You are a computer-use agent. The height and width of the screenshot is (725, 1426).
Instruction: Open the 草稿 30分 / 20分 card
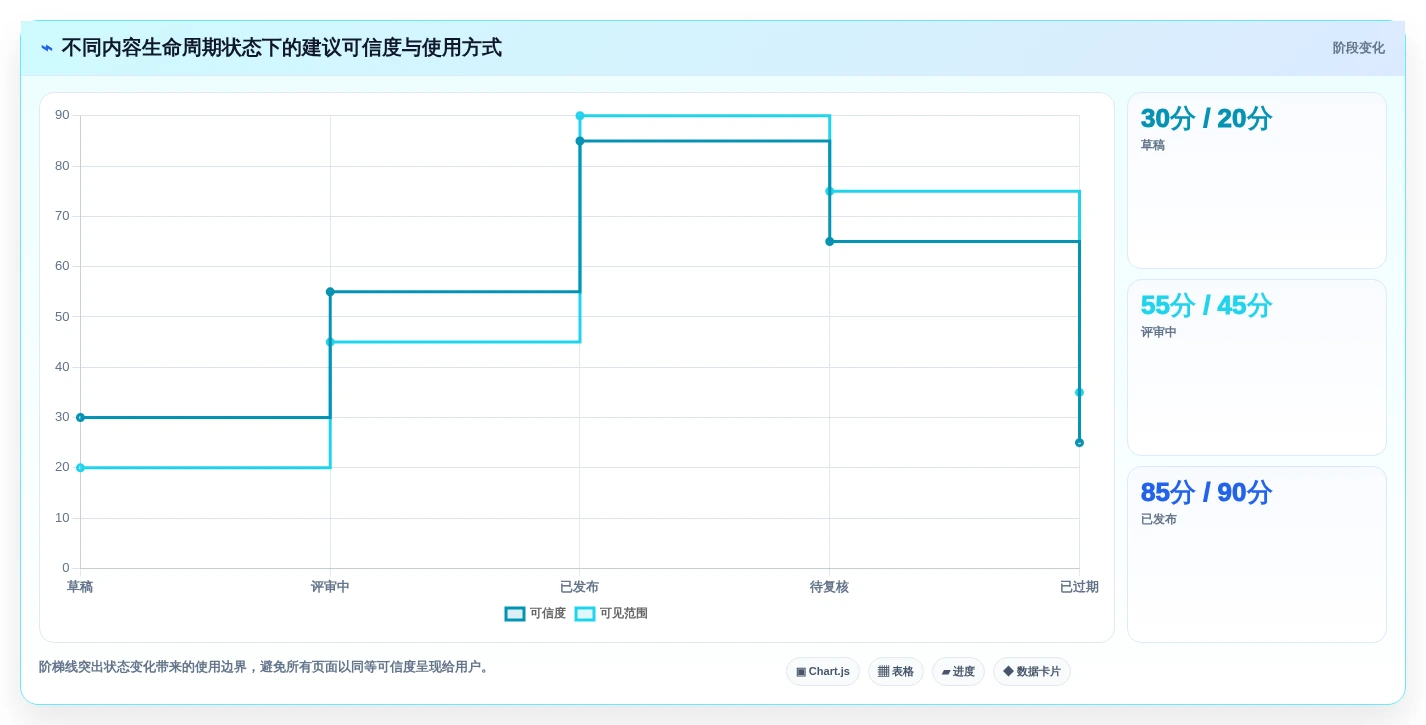pos(1257,181)
